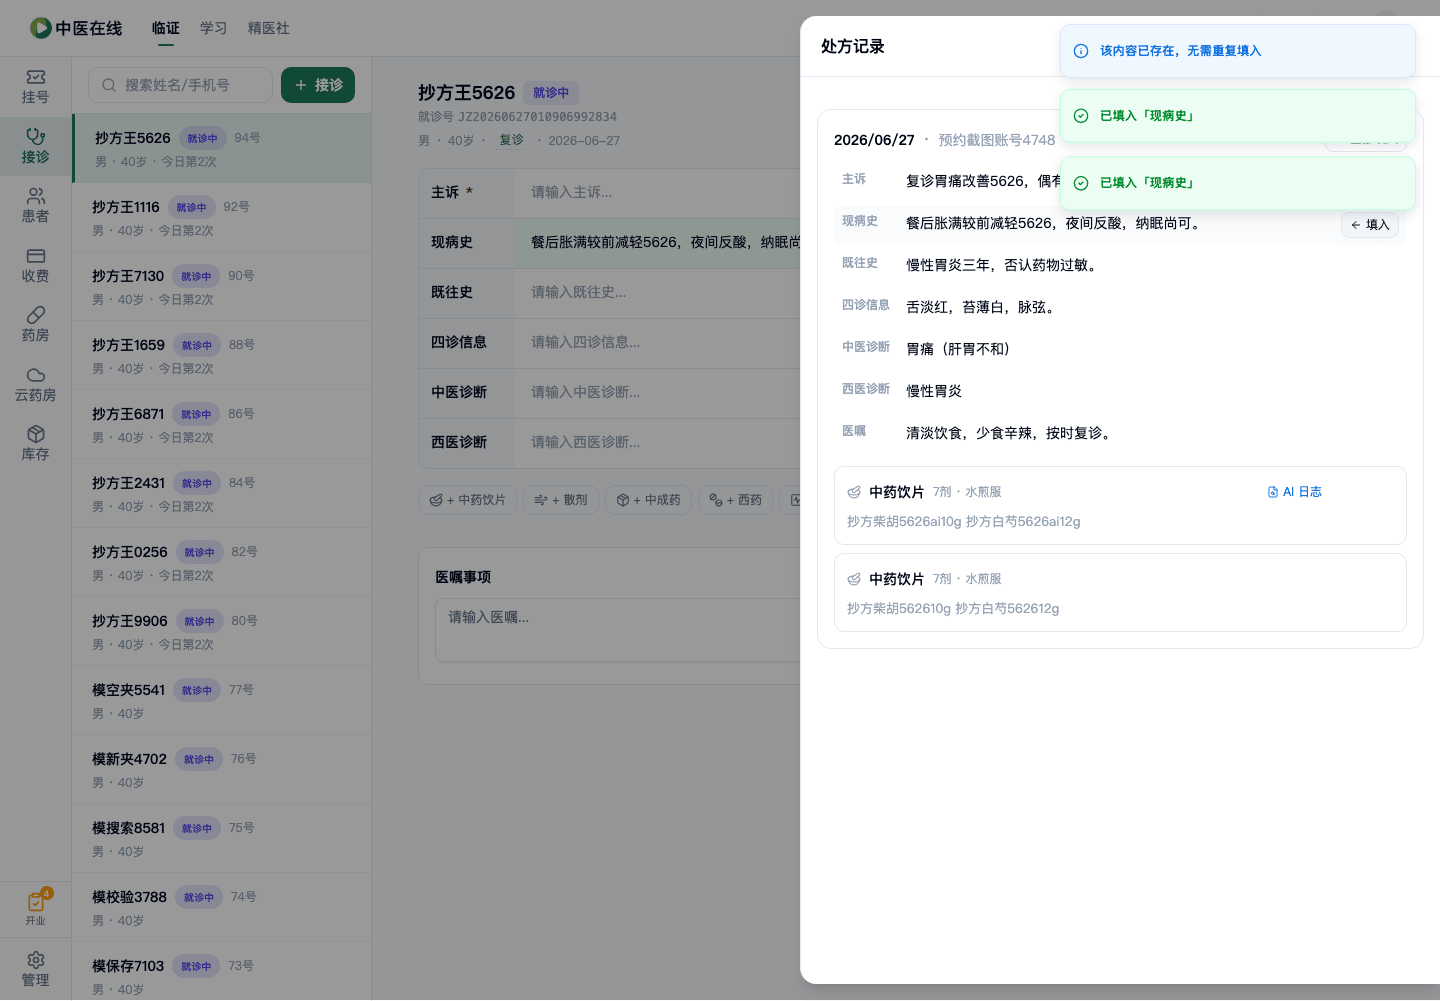This screenshot has width=1440, height=1001.
Task: Click the 处方记录 panel title
Action: coord(853,47)
